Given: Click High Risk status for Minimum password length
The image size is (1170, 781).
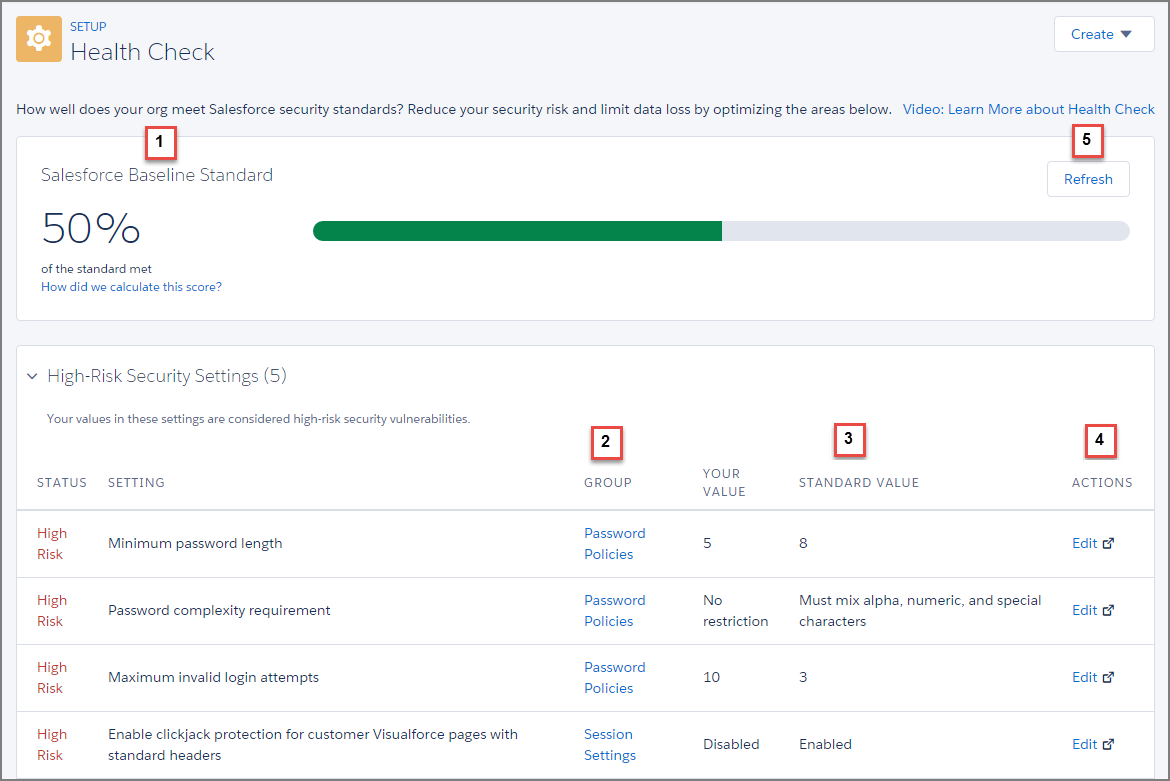Looking at the screenshot, I should click(52, 544).
